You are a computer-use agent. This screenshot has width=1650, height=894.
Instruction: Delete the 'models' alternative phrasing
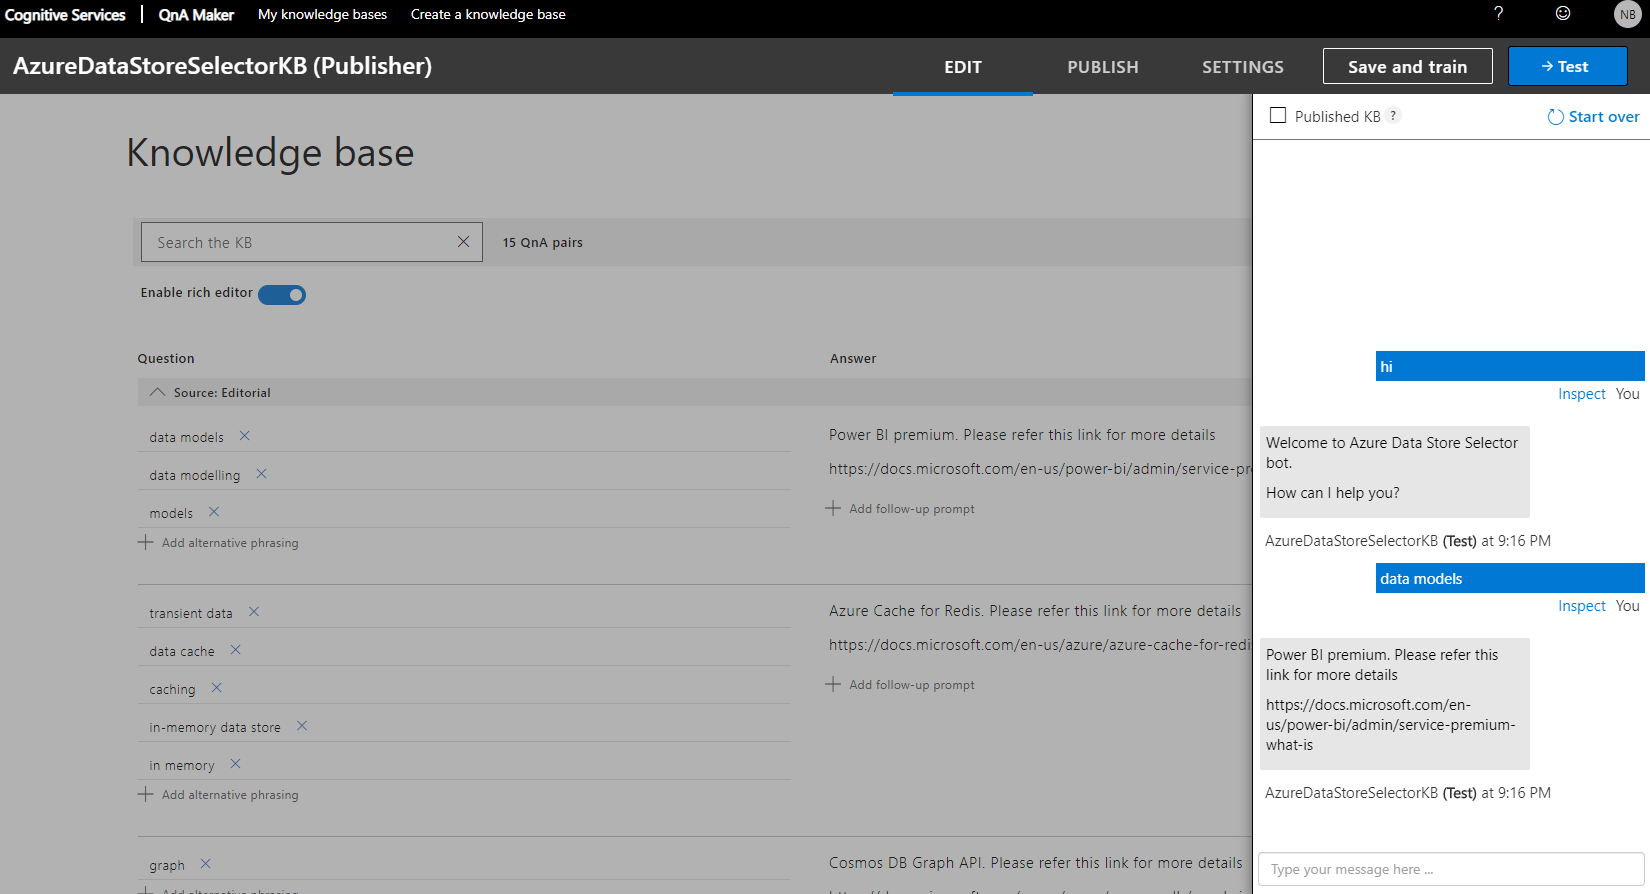coord(213,512)
